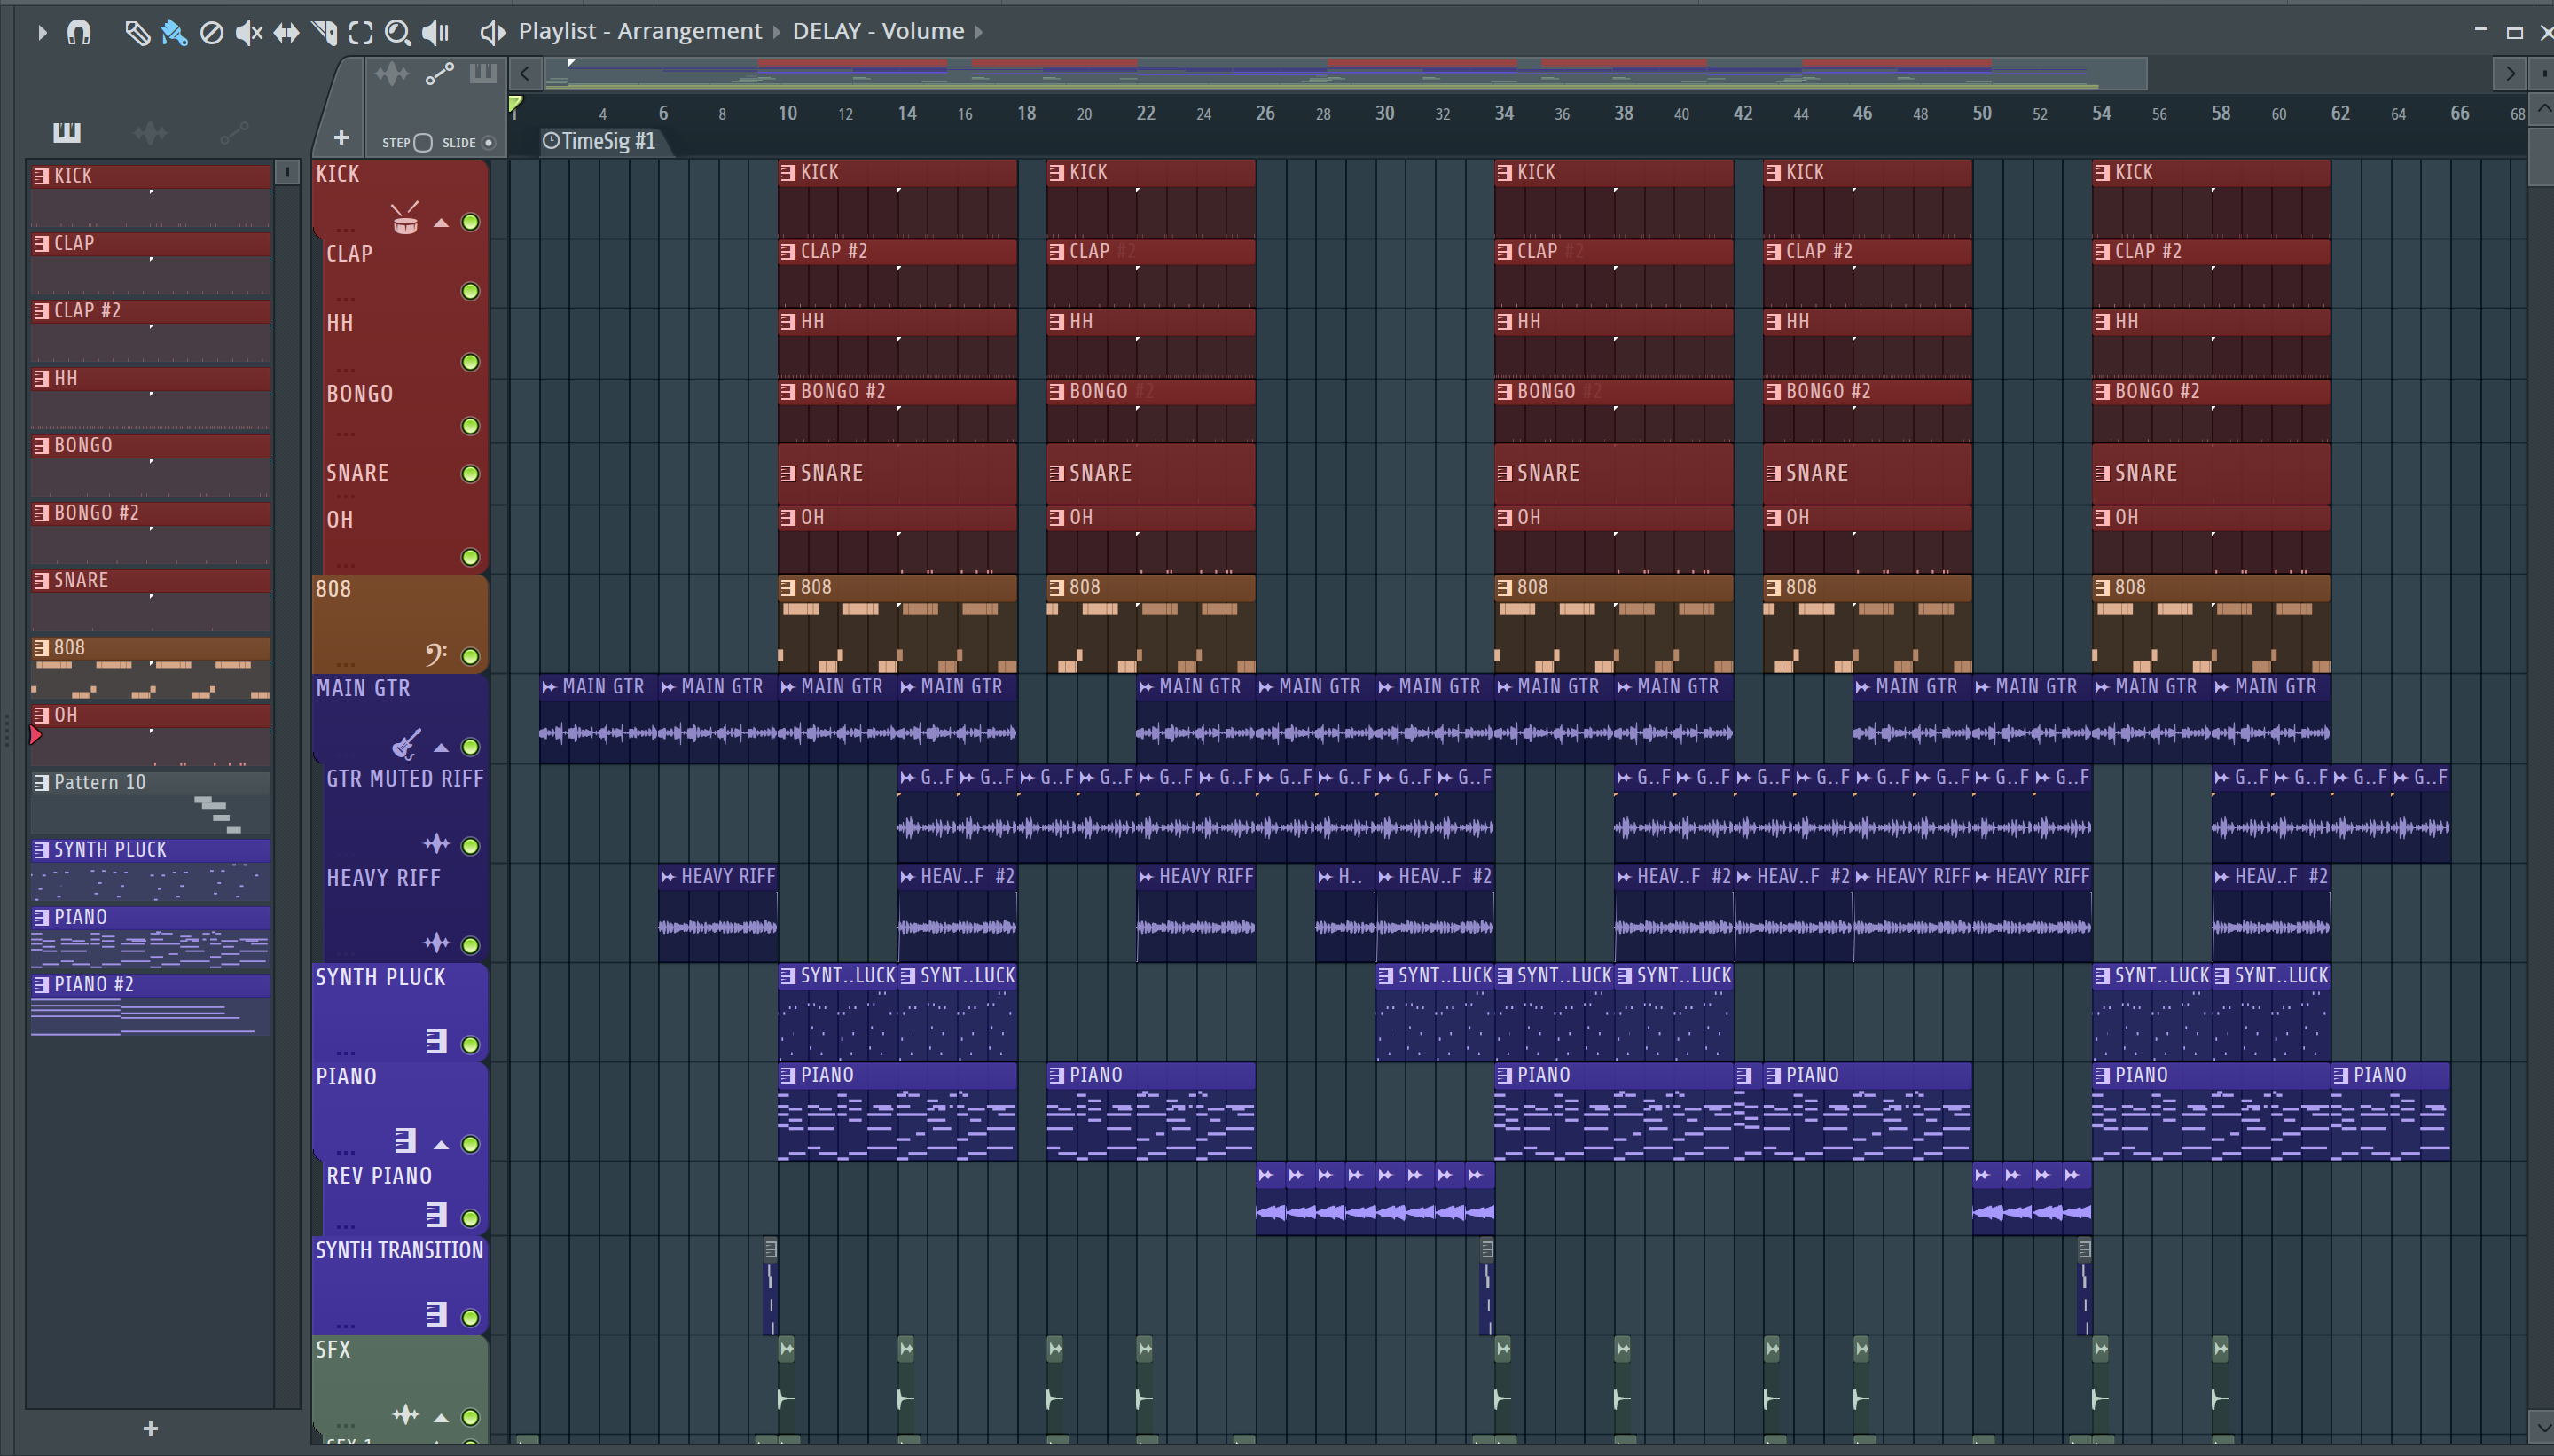Click the audio clip focus icon
2554x1456 pixels.
coord(392,74)
